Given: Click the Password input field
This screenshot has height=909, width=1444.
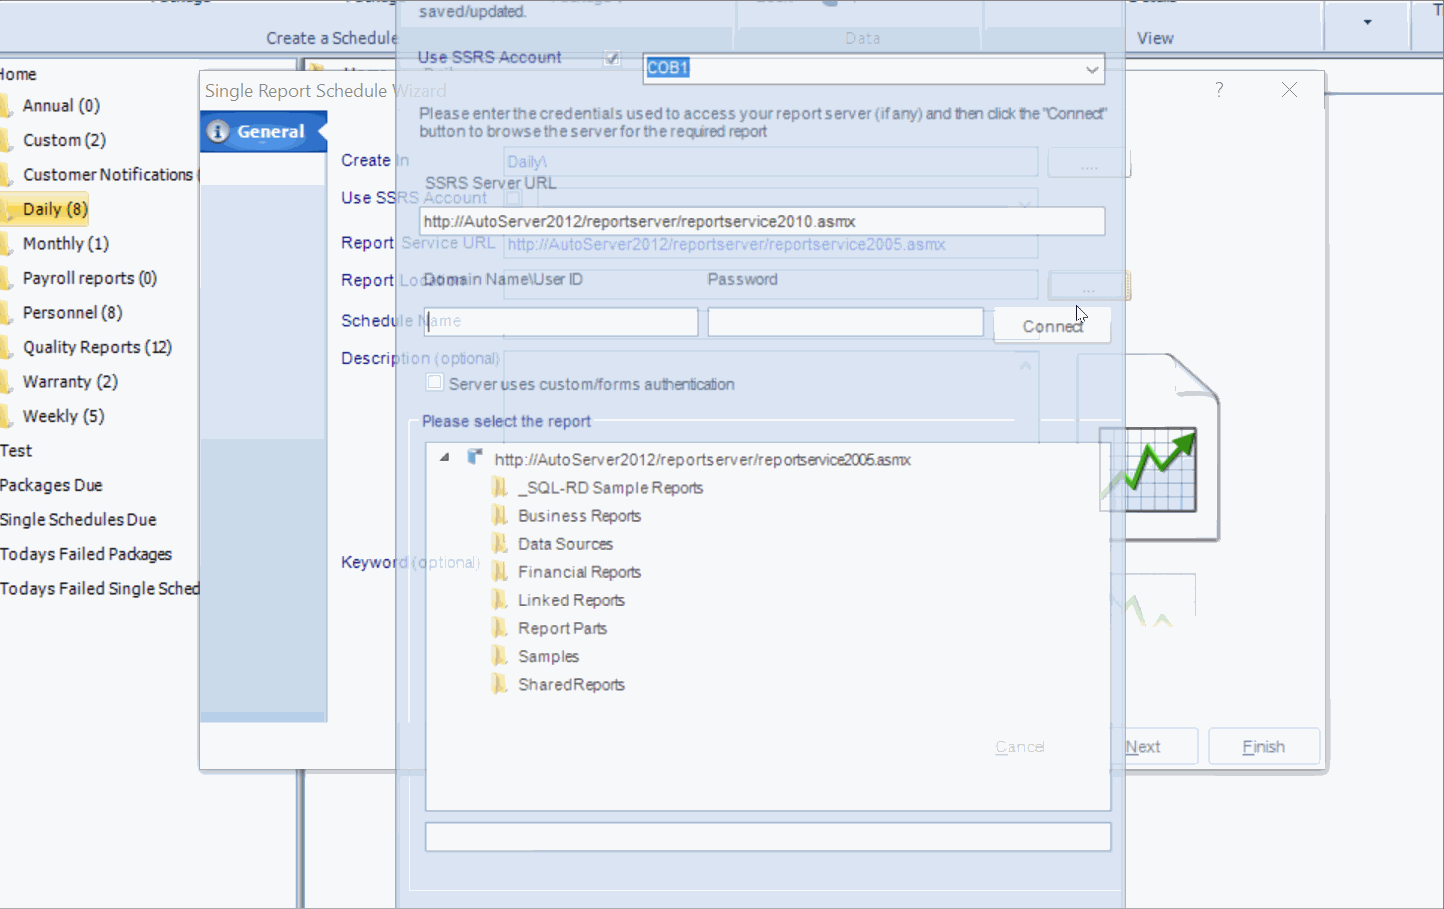Looking at the screenshot, I should 845,321.
